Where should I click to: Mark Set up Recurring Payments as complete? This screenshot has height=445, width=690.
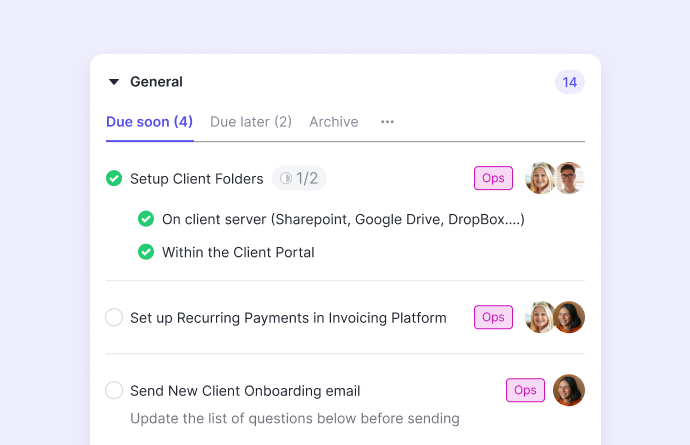click(114, 318)
